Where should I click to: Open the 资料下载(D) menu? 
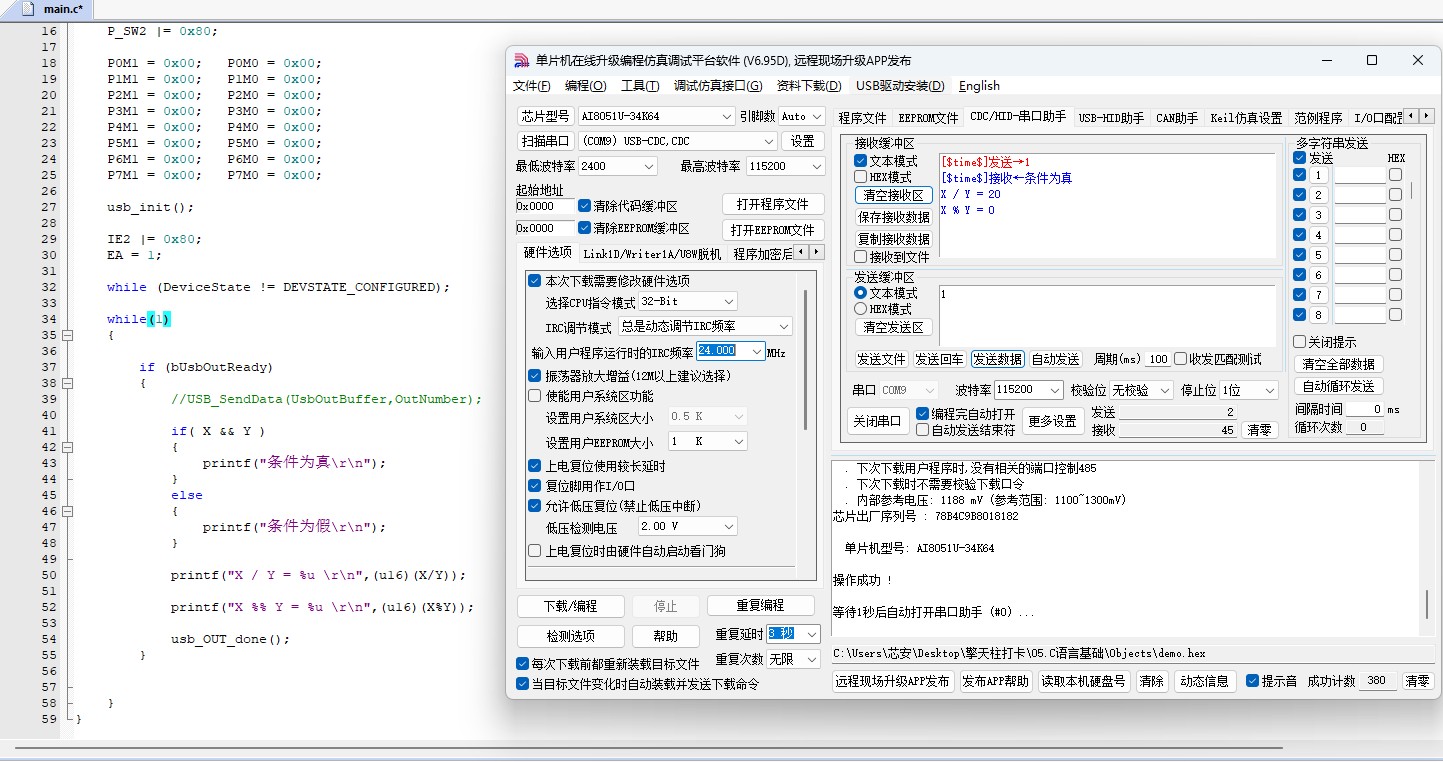click(x=808, y=86)
